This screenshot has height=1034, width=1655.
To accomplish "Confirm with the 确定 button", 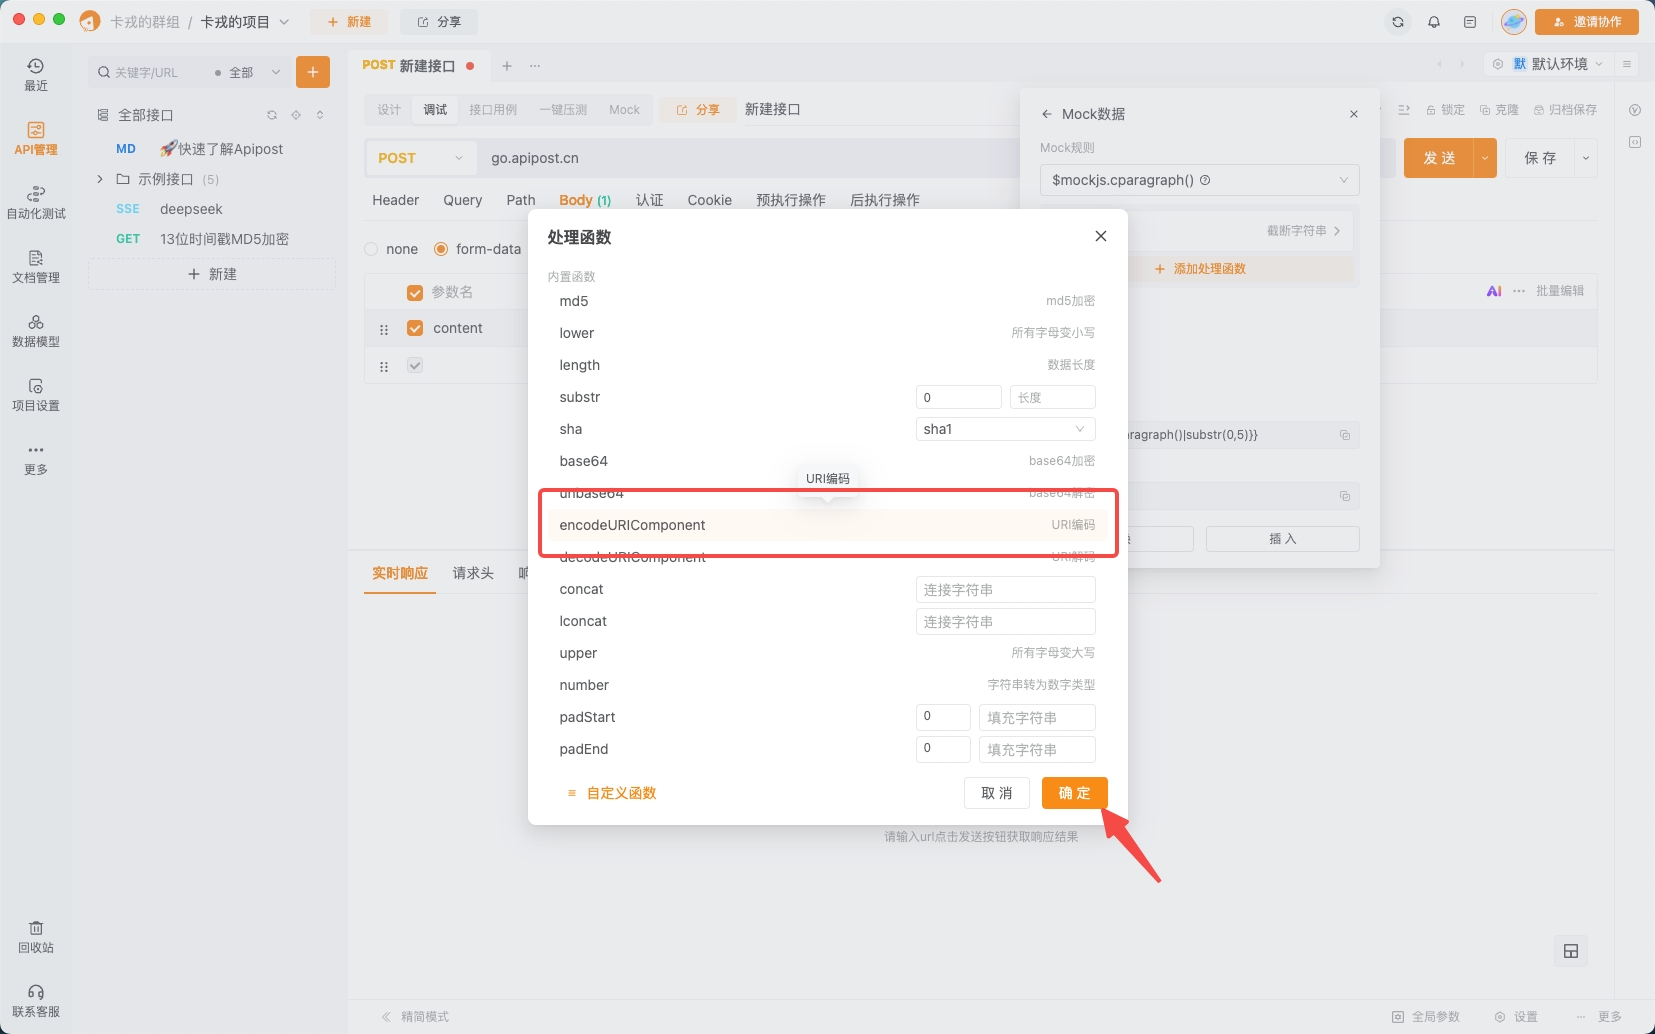I will [x=1075, y=793].
